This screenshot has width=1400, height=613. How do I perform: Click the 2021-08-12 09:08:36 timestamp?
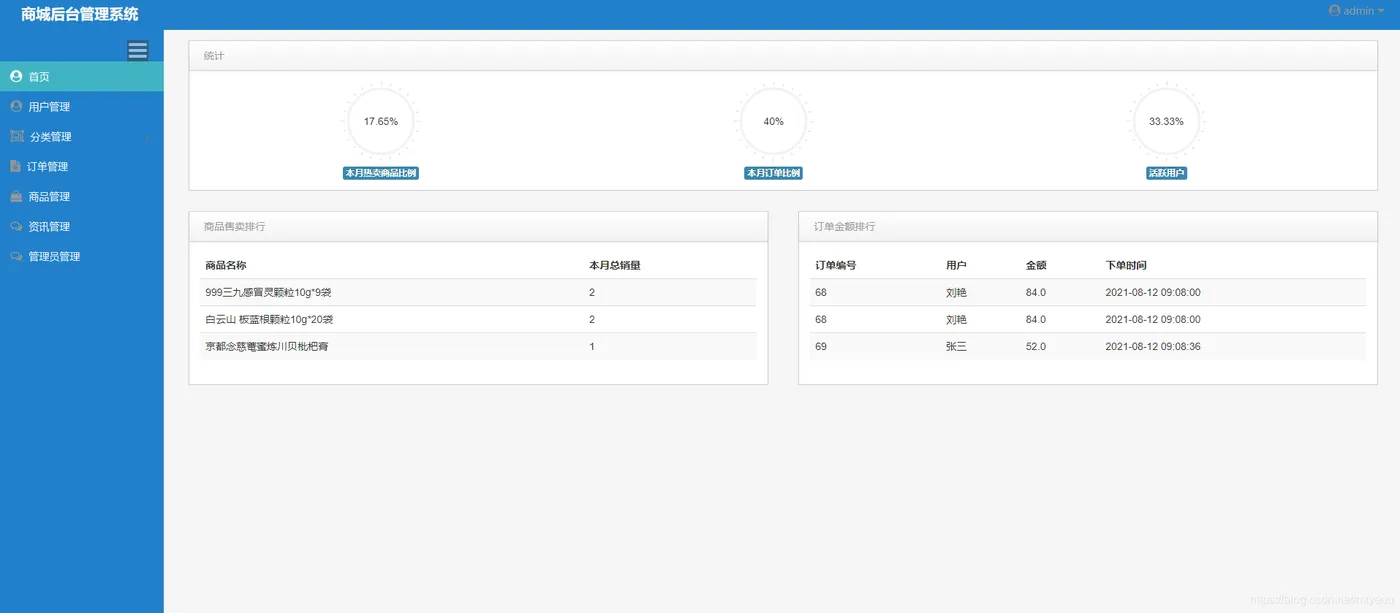(1153, 346)
